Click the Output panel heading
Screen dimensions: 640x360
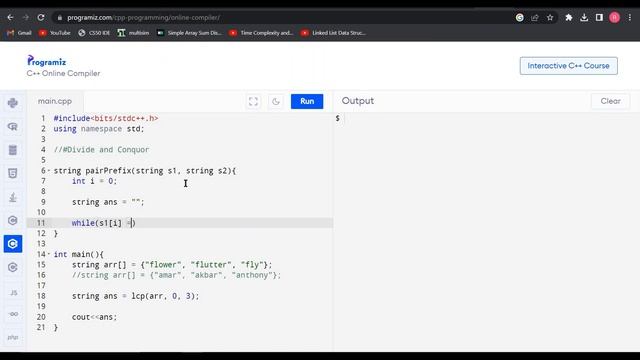pyautogui.click(x=358, y=101)
